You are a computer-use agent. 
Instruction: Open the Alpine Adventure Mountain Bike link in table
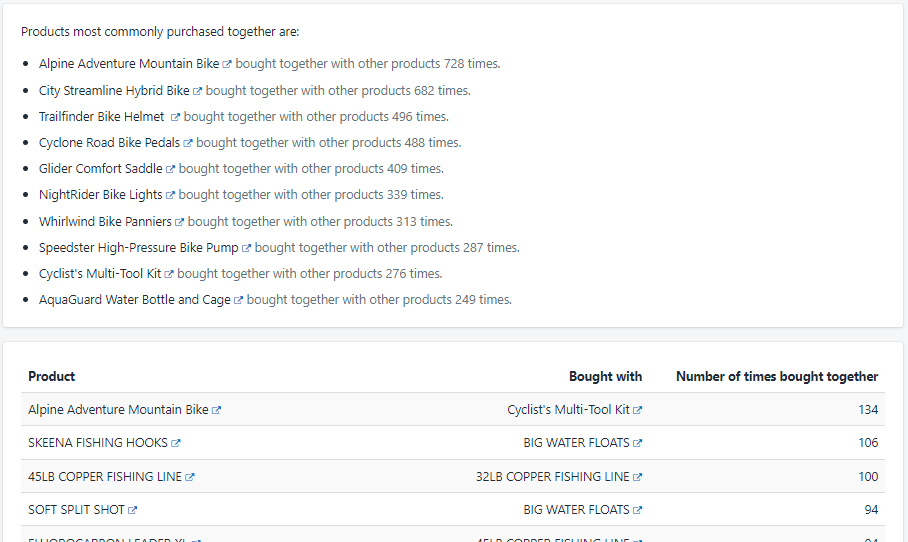coord(118,410)
